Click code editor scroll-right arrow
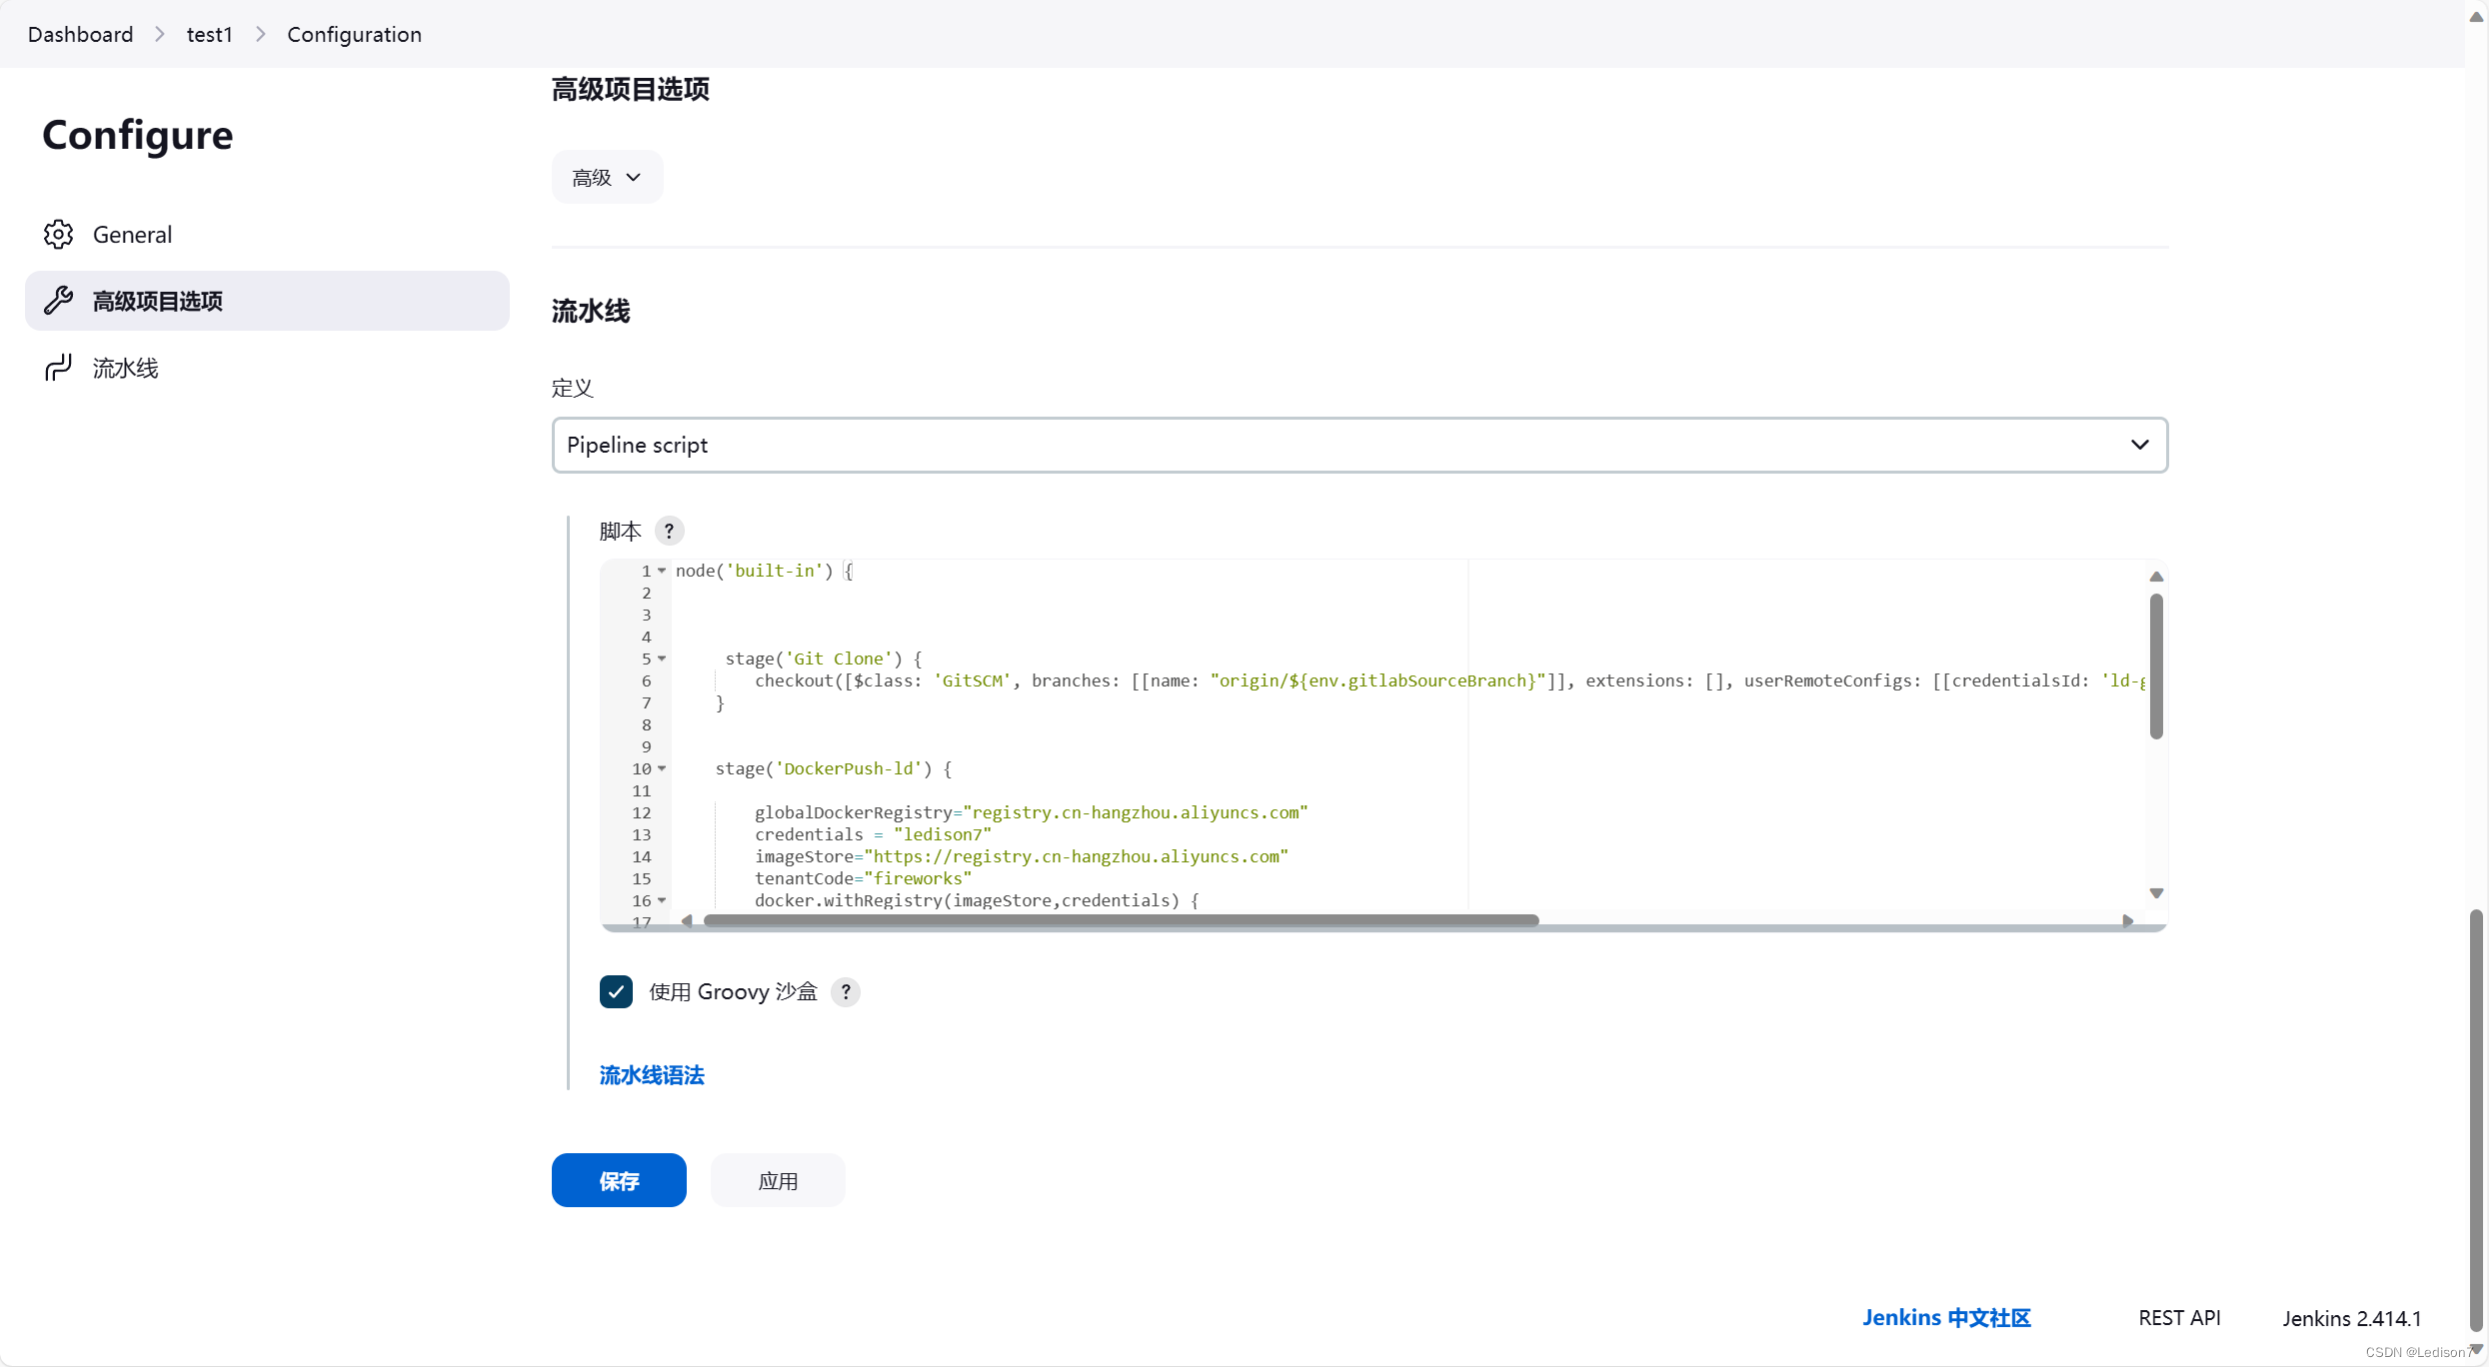Viewport: 2489px width, 1367px height. 2127,921
